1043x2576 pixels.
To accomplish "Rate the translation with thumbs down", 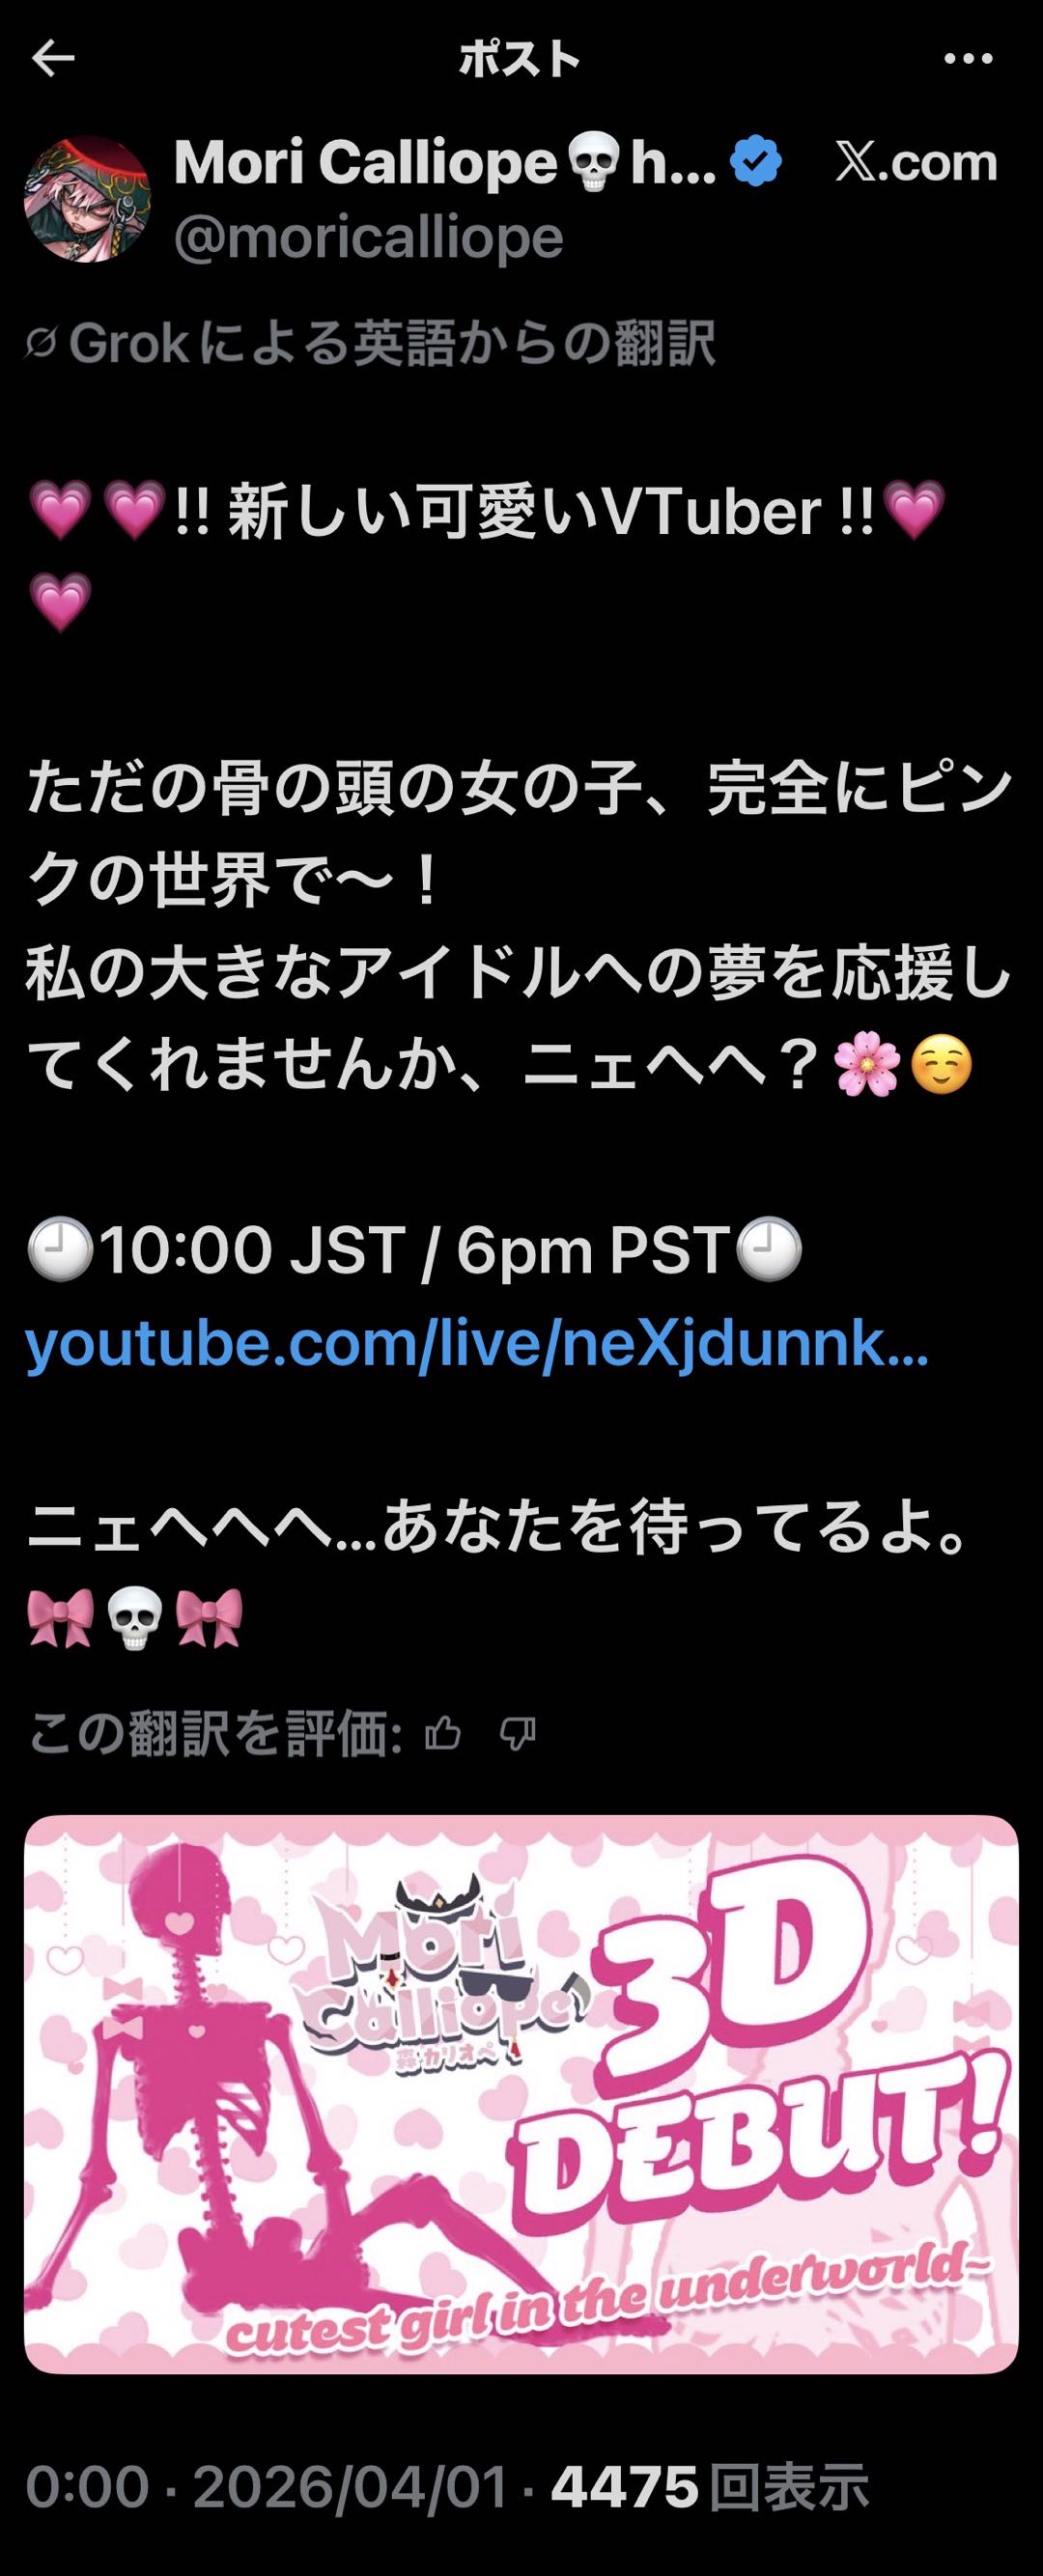I will pos(517,1735).
